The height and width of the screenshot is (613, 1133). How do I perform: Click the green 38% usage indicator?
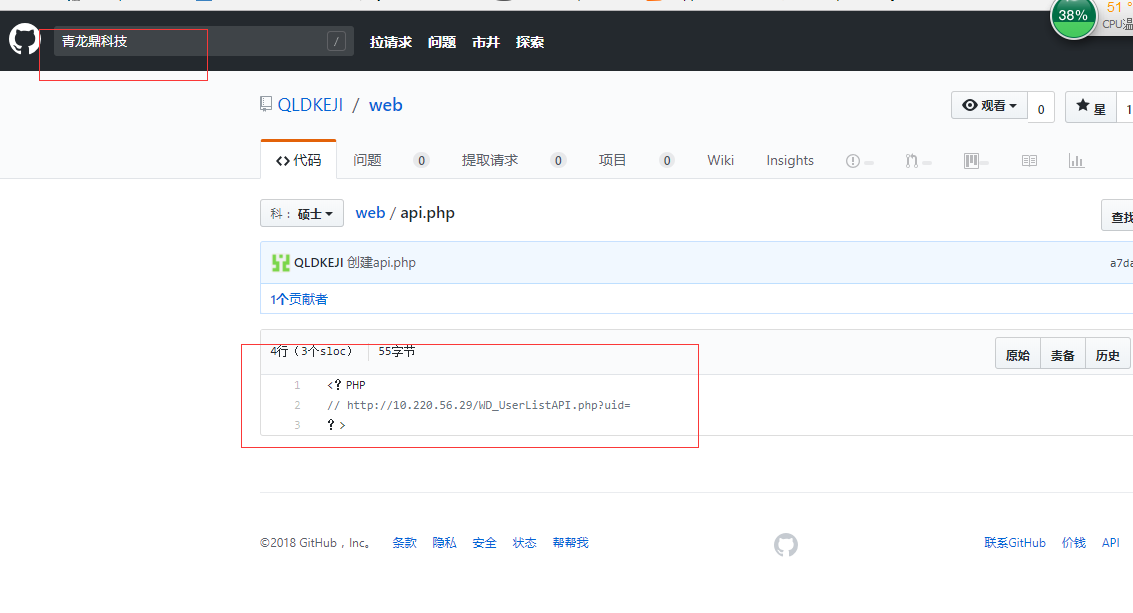pos(1073,17)
